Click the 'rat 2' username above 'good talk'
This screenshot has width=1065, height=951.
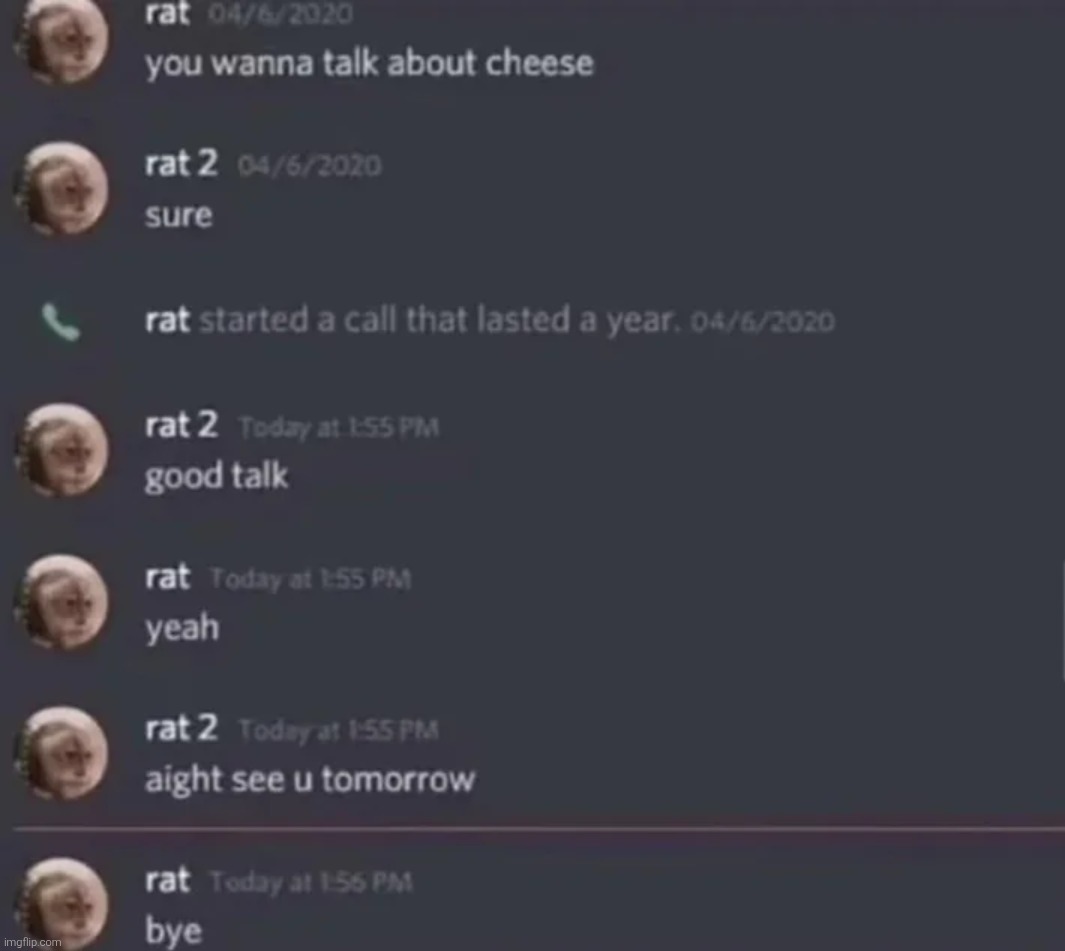click(181, 426)
